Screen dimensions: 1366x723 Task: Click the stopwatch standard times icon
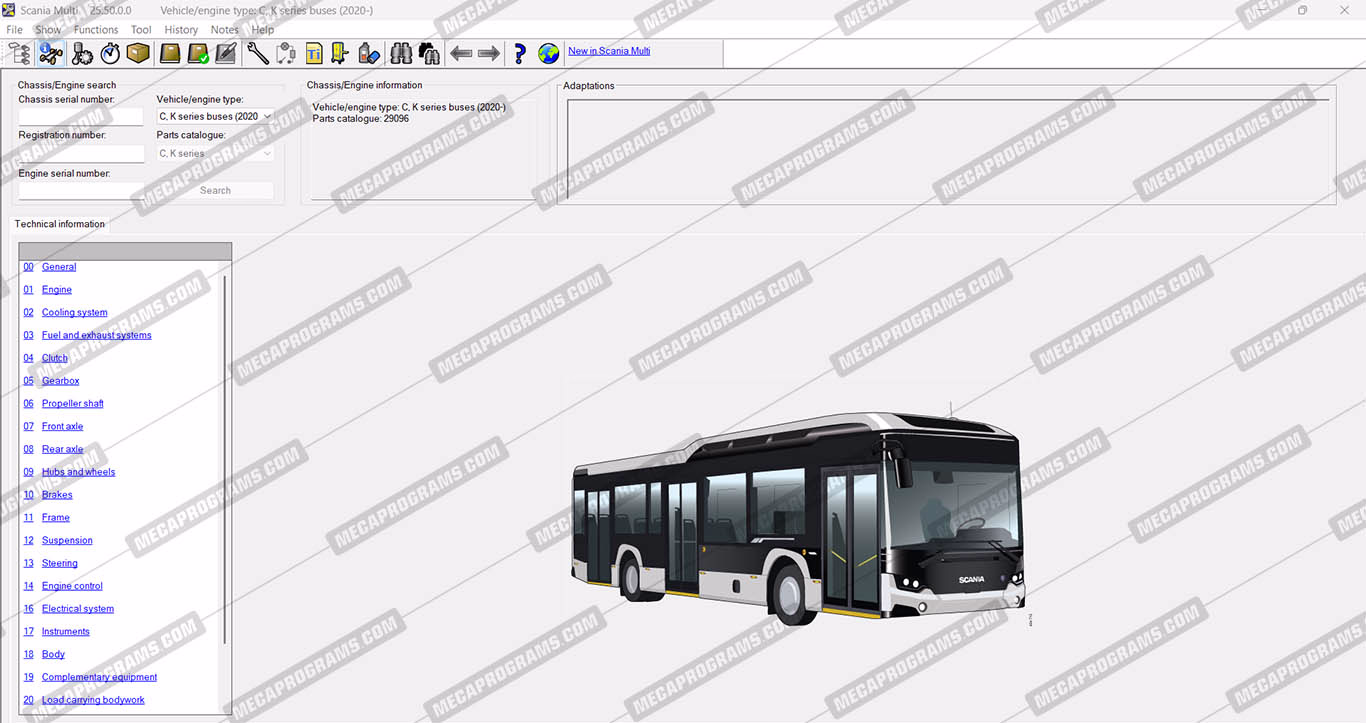click(x=110, y=53)
